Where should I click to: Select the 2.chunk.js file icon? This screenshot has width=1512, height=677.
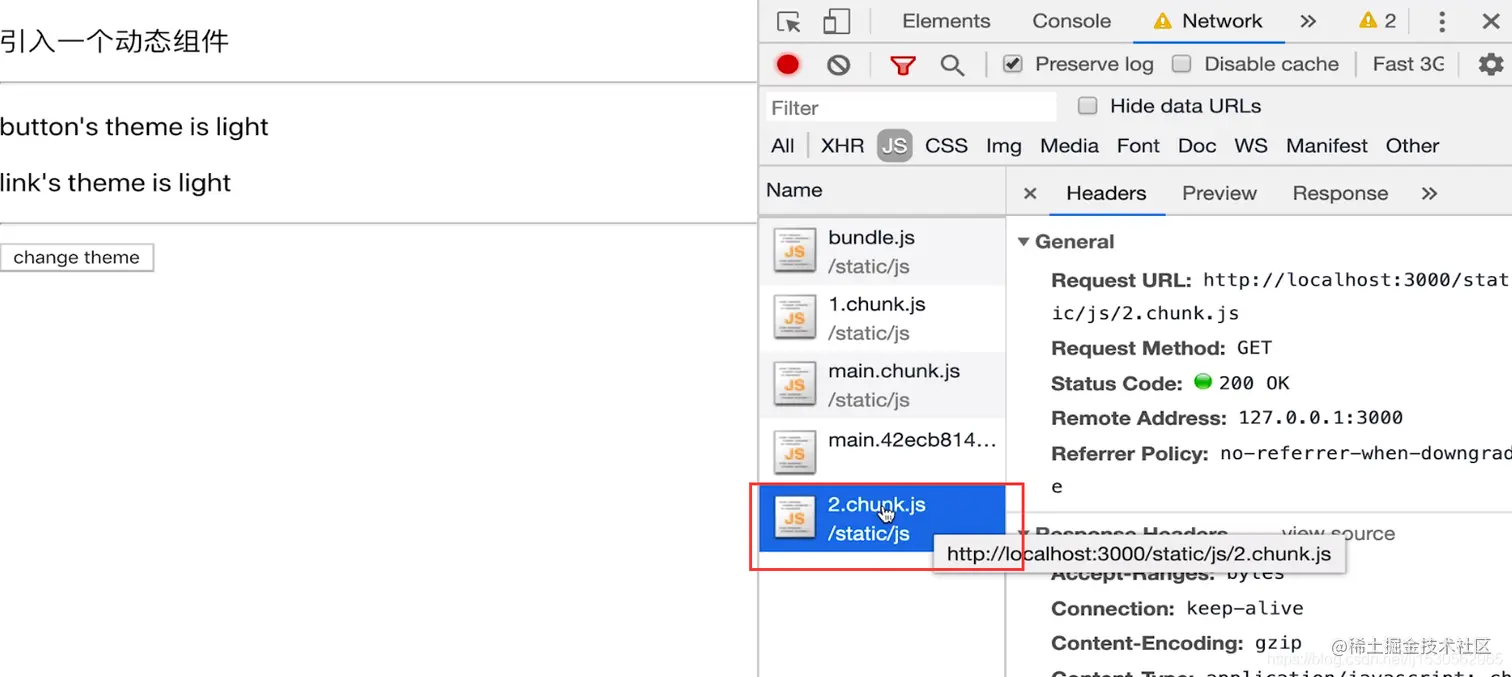[x=795, y=518]
